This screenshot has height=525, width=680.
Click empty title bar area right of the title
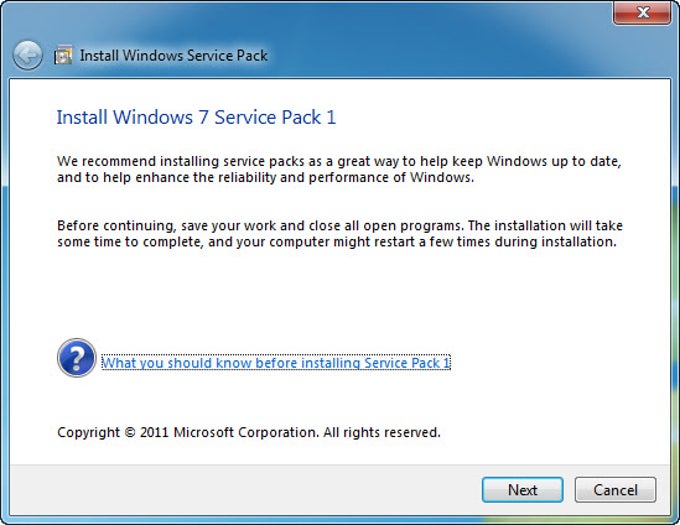tap(450, 55)
